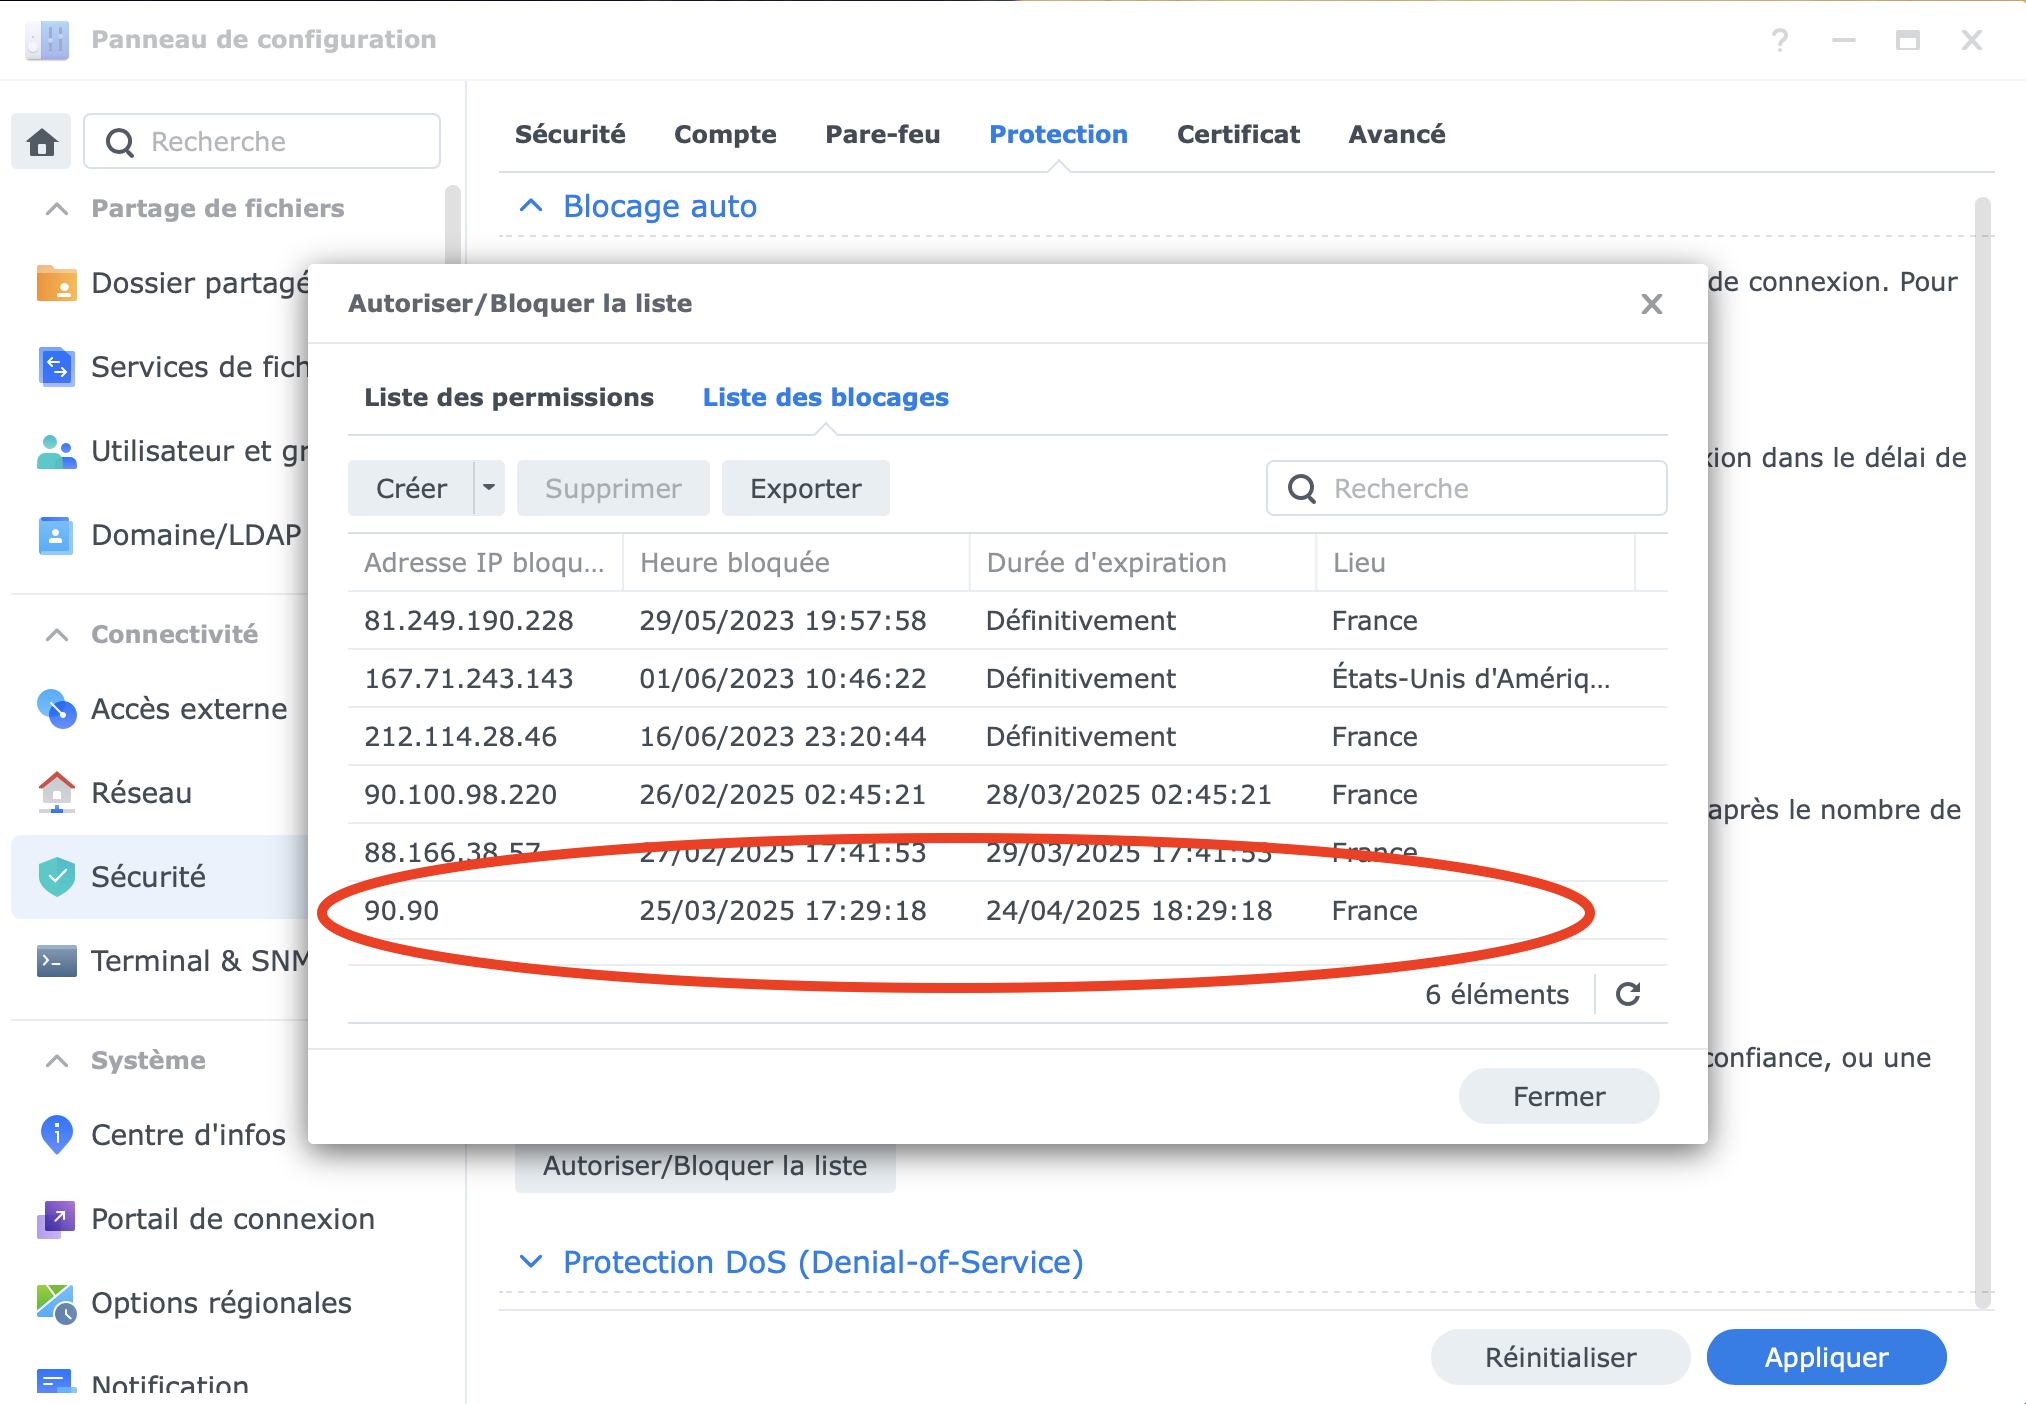Viewport: 2026px width, 1404px height.
Task: Open the help question mark
Action: 1780,40
